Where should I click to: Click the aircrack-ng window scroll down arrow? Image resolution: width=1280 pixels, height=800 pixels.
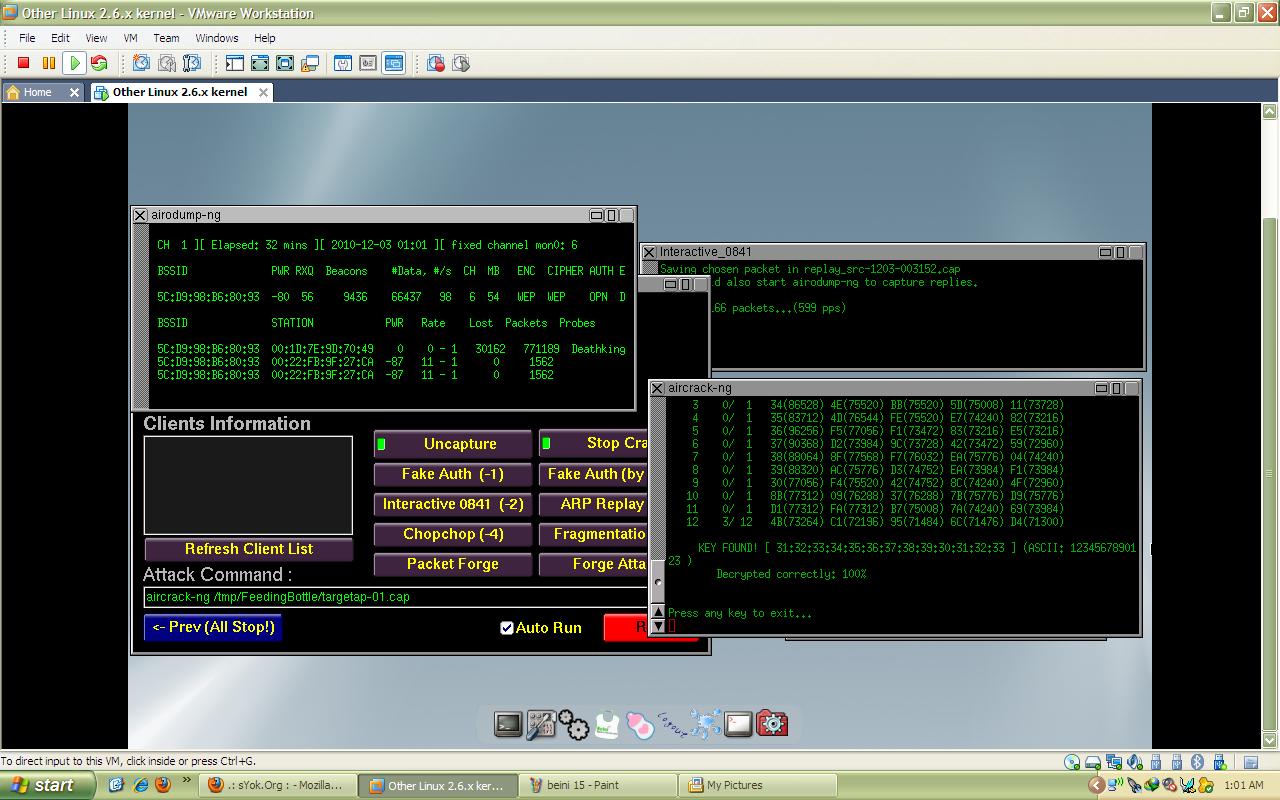[x=657, y=626]
